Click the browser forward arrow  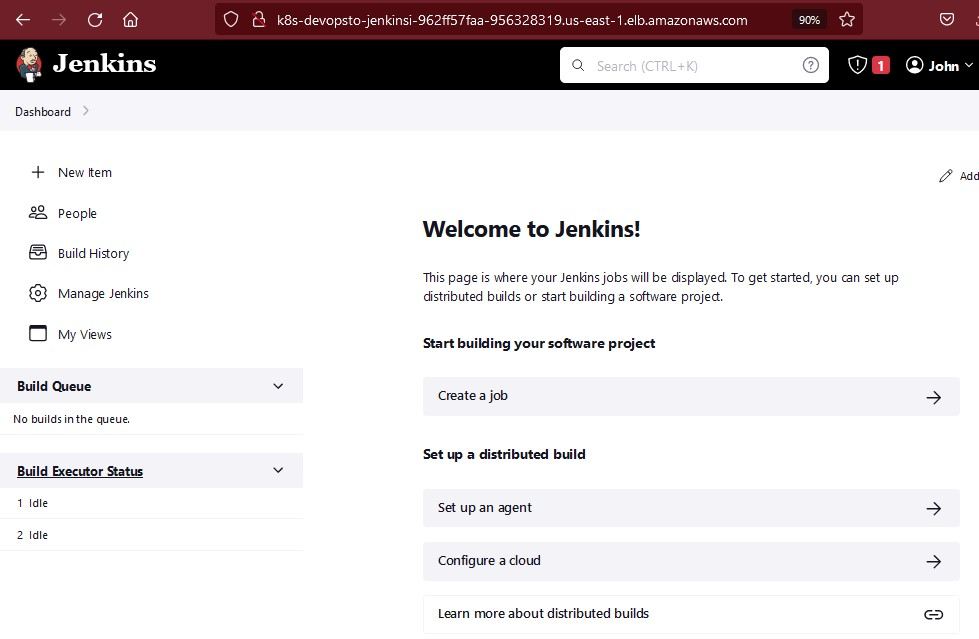point(59,19)
